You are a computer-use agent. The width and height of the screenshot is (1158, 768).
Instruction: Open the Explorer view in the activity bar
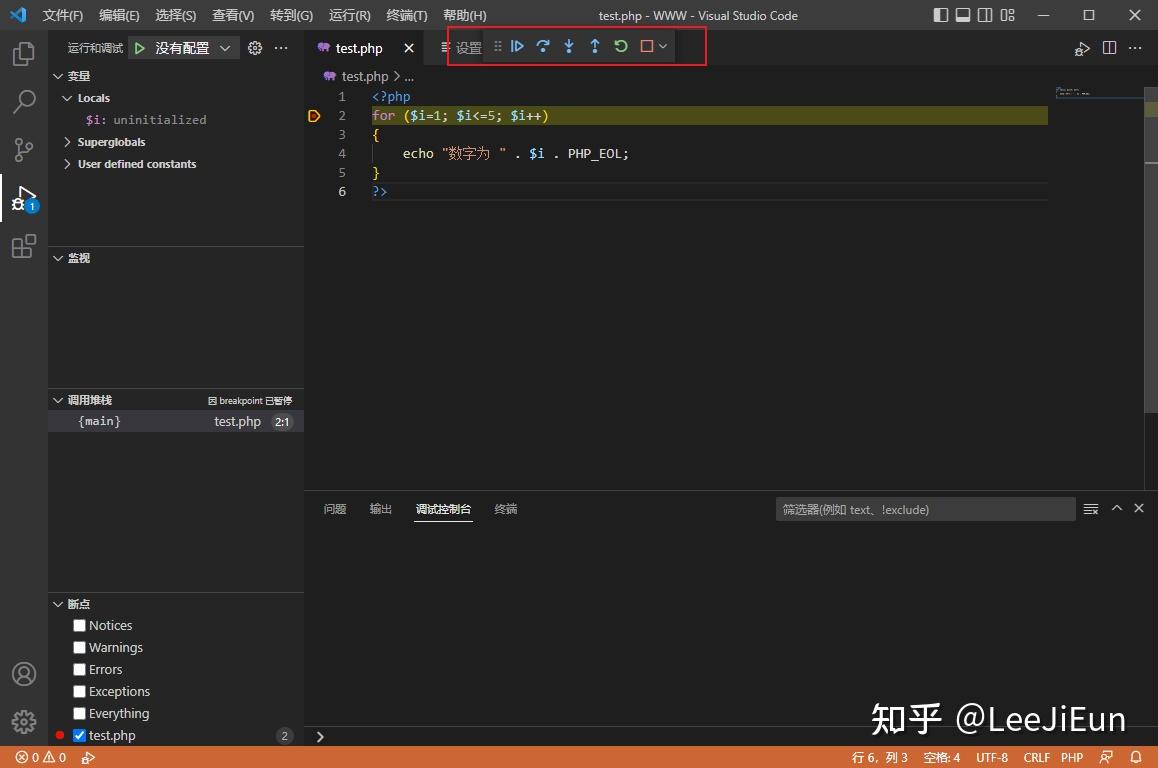pyautogui.click(x=23, y=54)
